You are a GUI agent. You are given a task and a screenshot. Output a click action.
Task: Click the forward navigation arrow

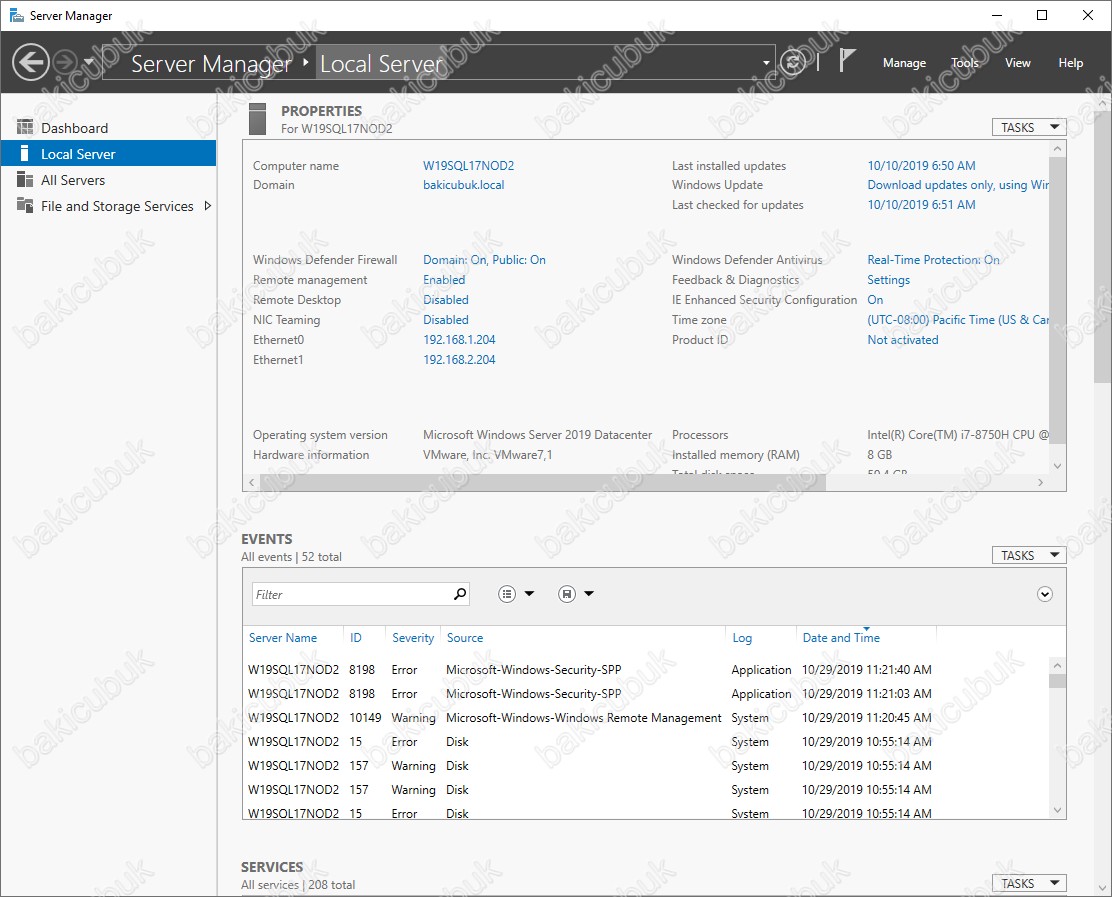65,62
